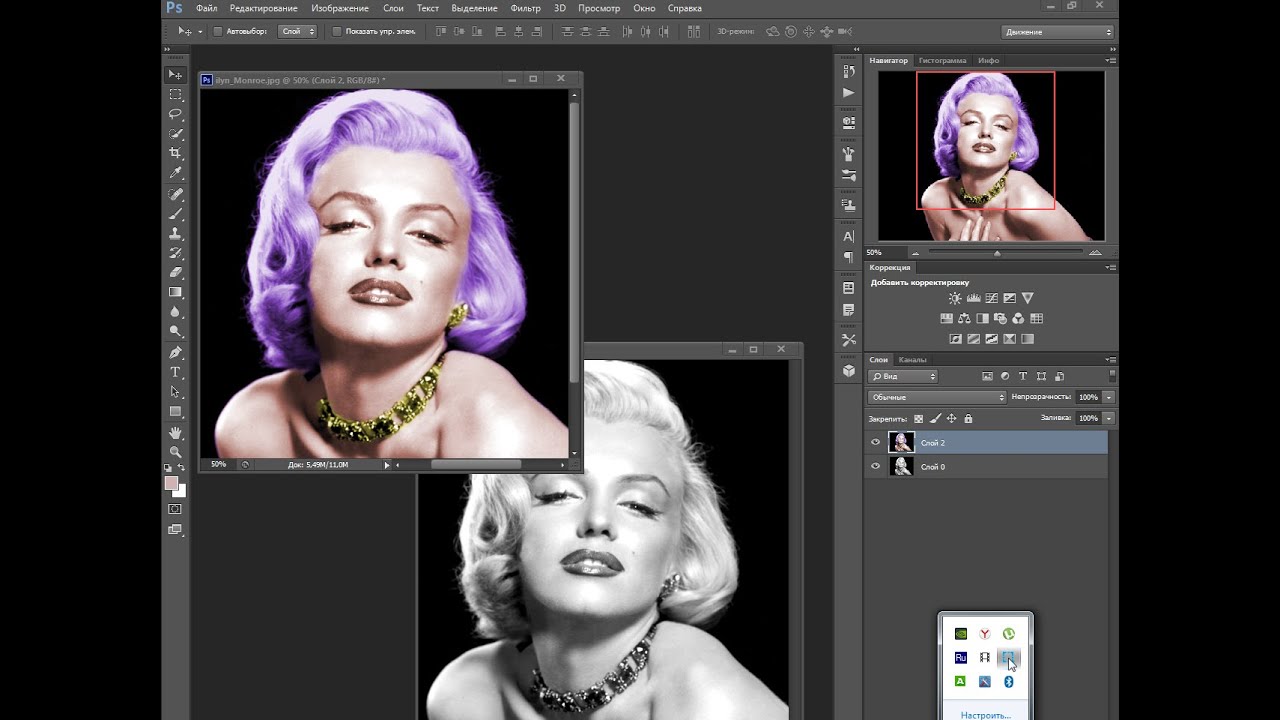
Task: Select the Rectangular Marquee tool
Action: click(176, 94)
